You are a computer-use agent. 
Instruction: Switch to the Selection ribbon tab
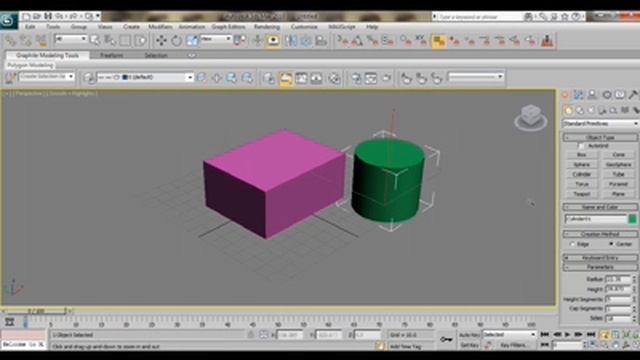point(156,56)
